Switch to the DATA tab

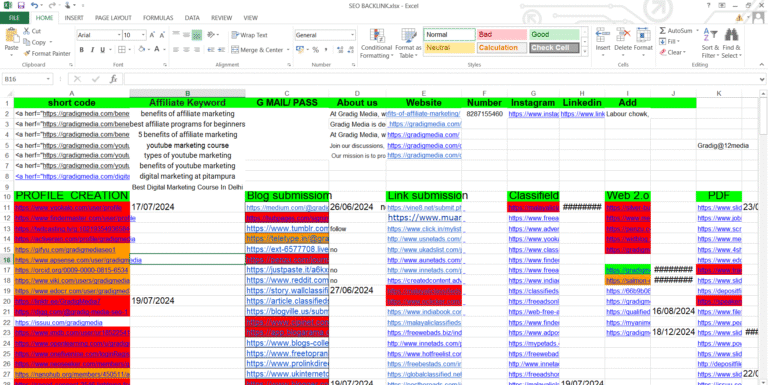pos(192,18)
